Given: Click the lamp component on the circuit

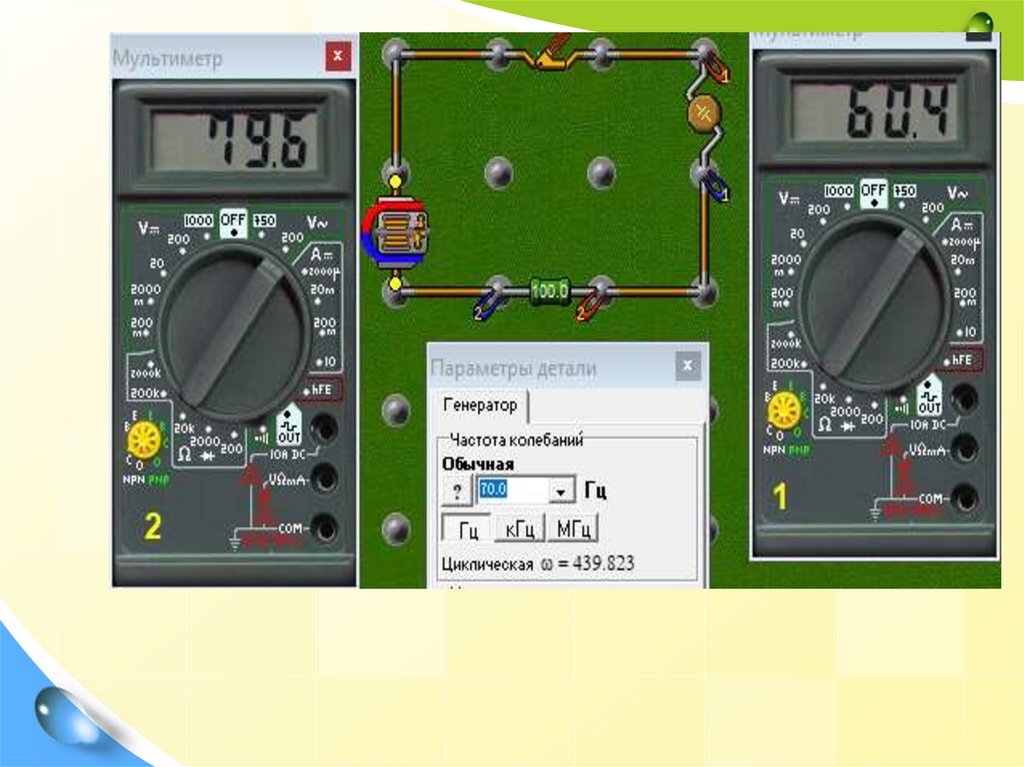Looking at the screenshot, I should (x=703, y=113).
